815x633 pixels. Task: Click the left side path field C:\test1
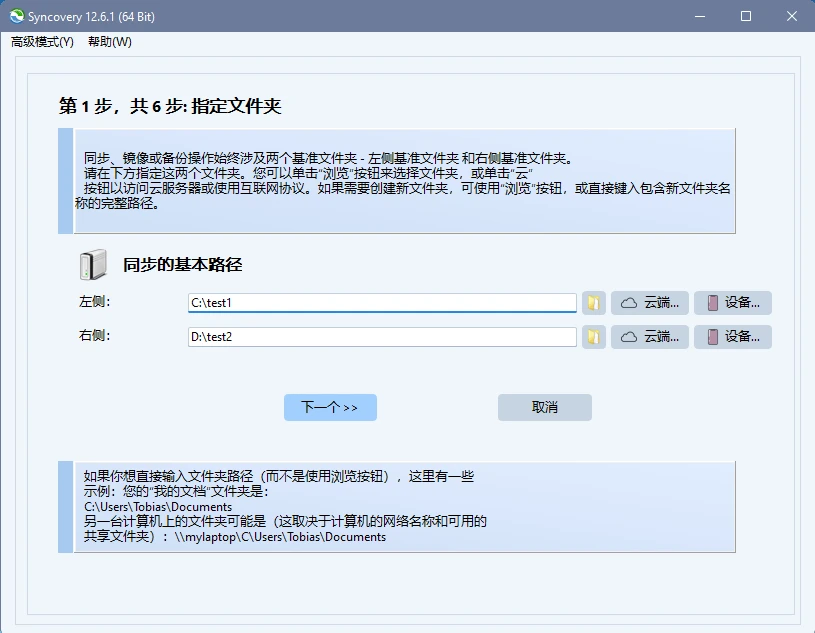pyautogui.click(x=382, y=302)
